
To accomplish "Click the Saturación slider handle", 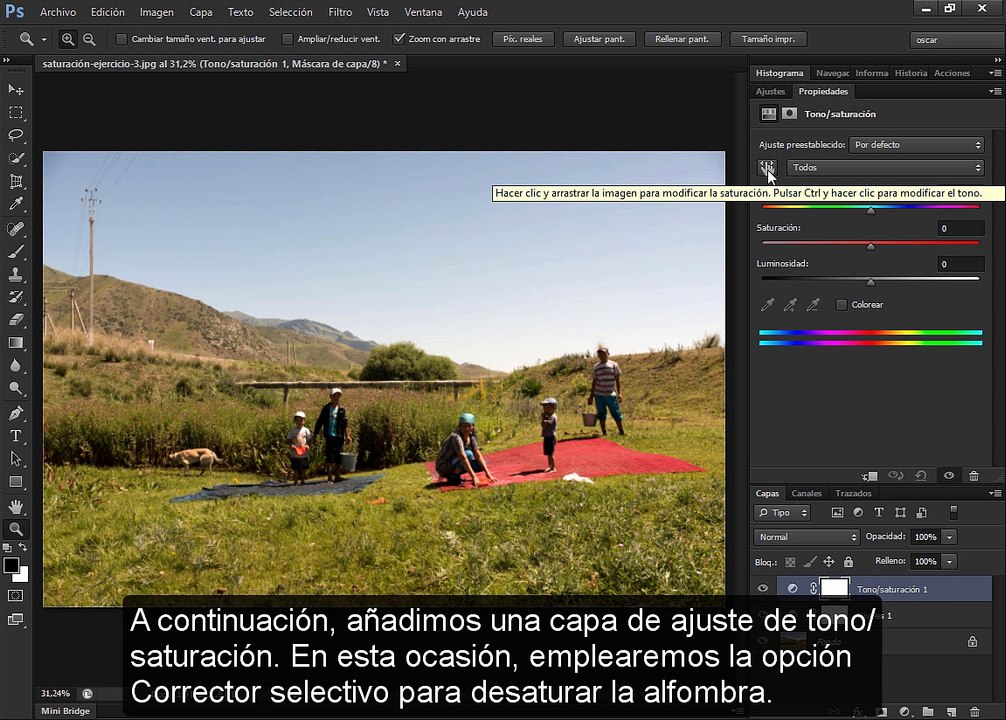I will 871,246.
